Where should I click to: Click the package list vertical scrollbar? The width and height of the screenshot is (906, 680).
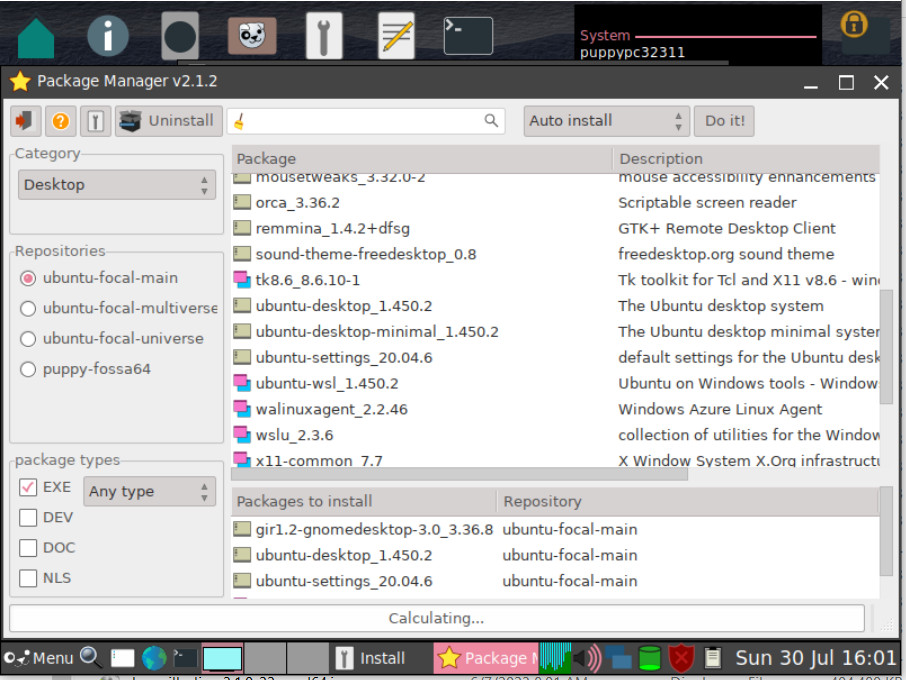[x=886, y=347]
